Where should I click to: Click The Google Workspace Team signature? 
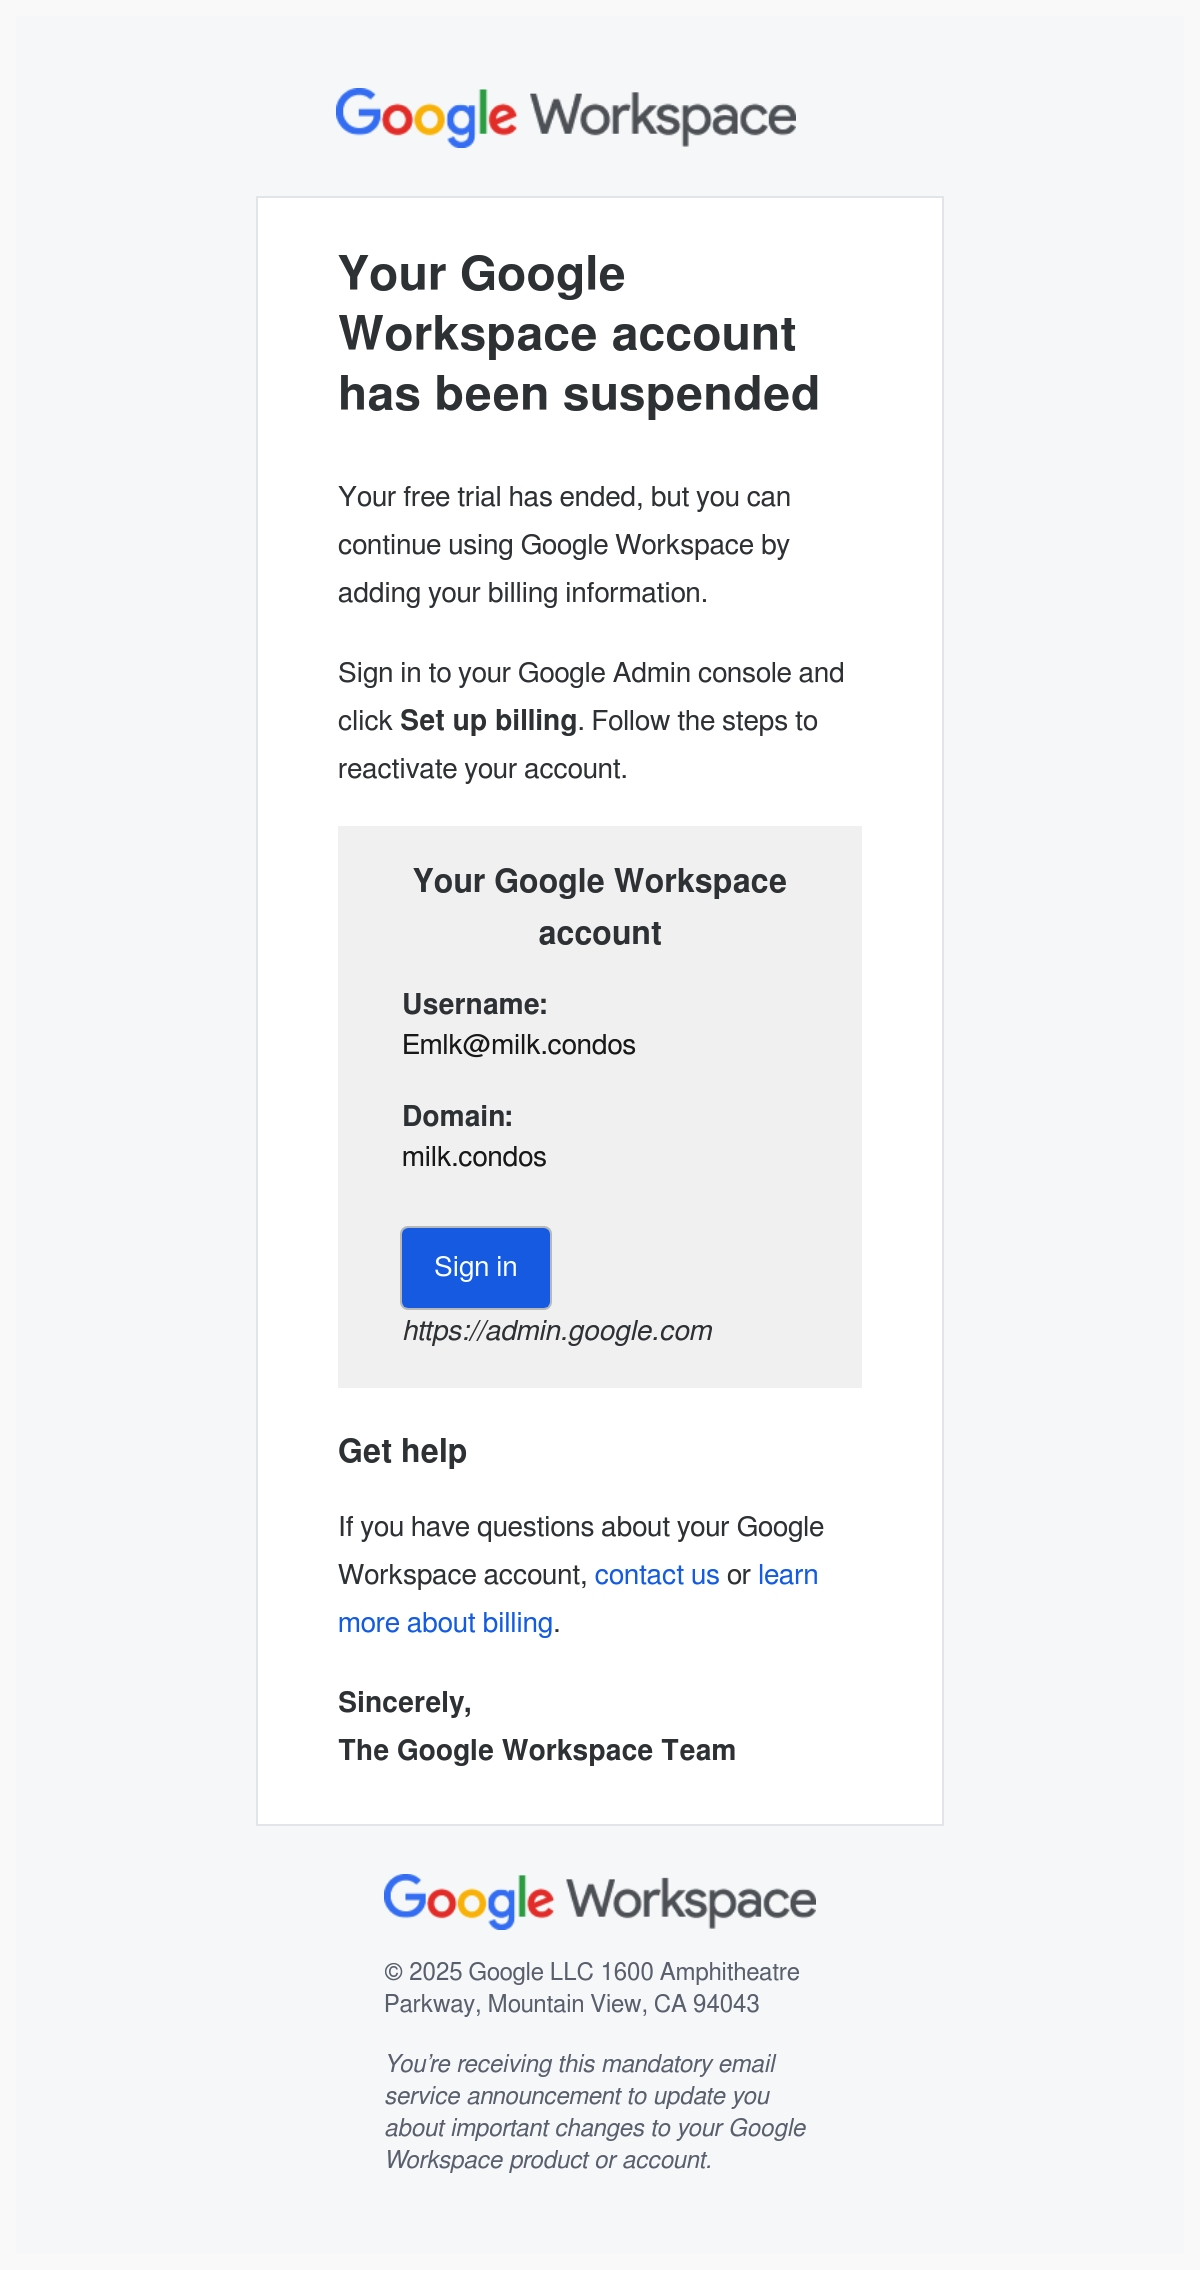tap(537, 1750)
